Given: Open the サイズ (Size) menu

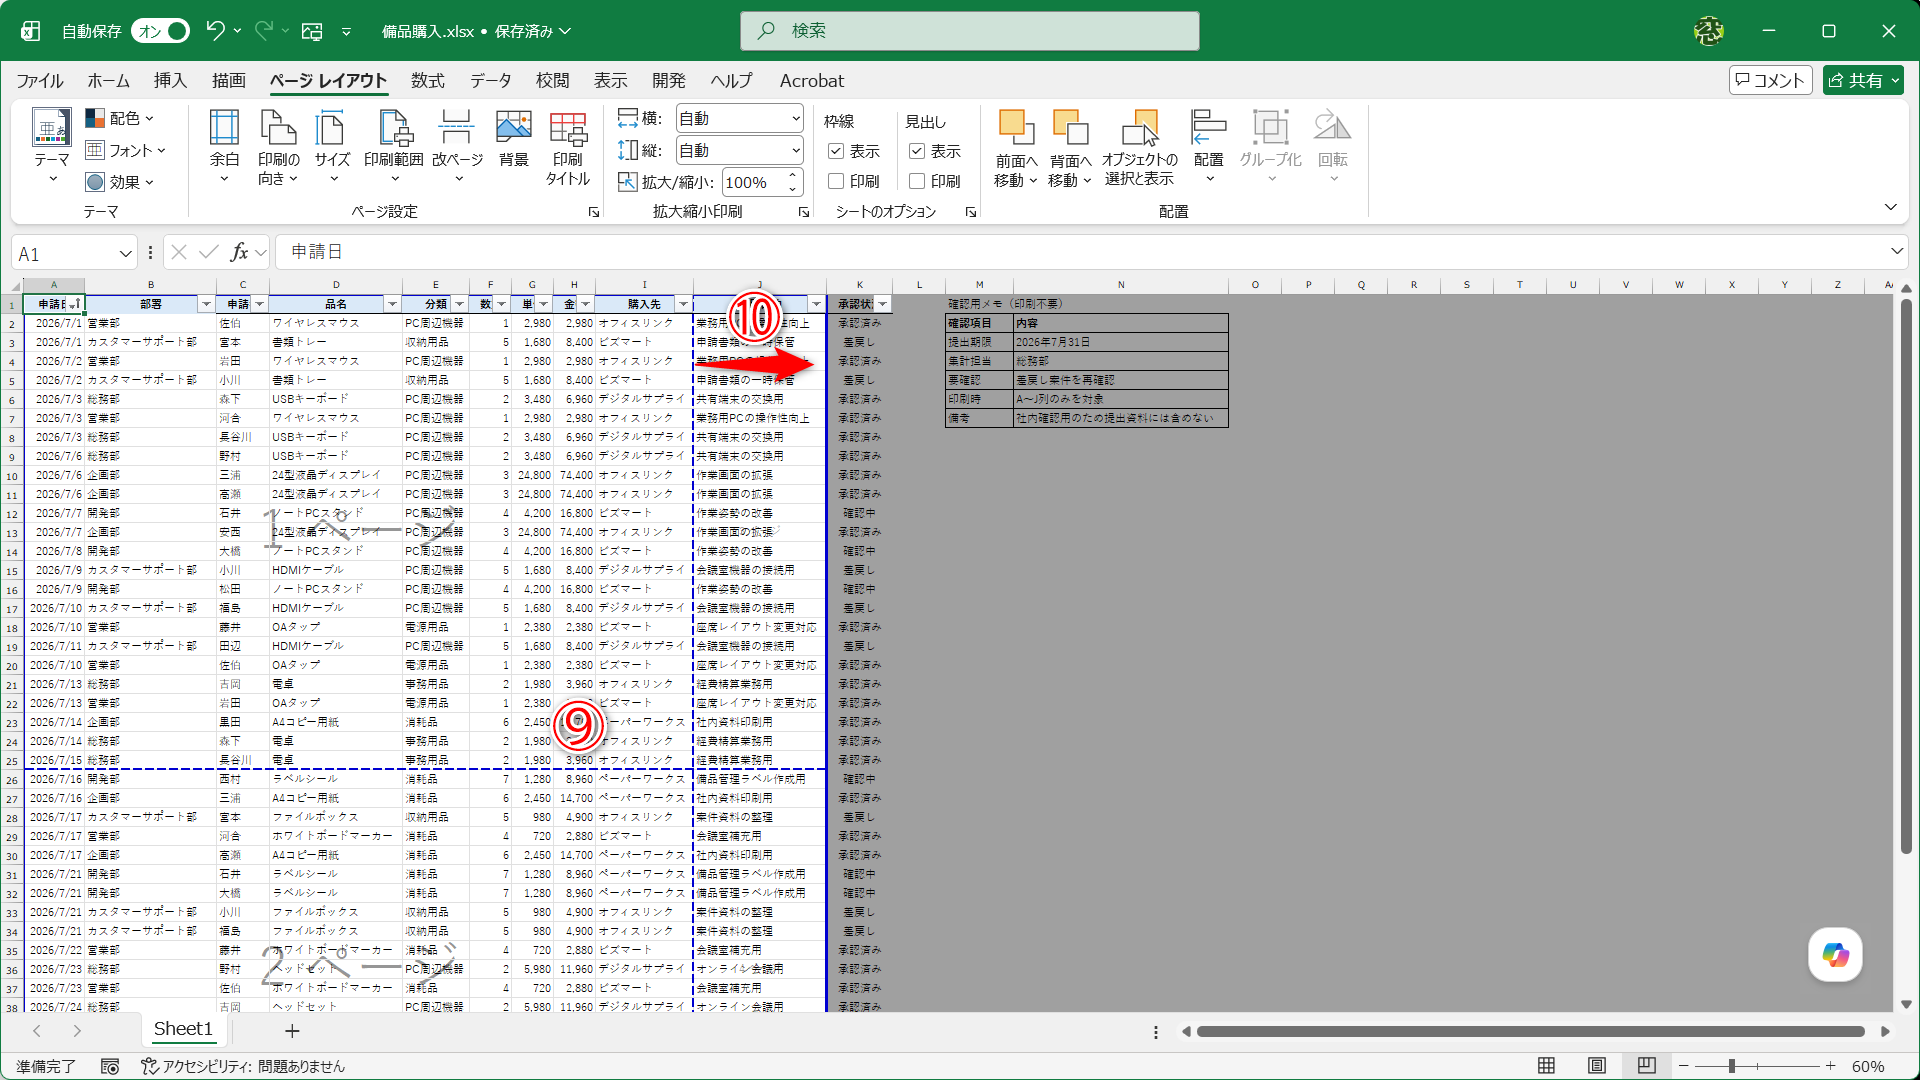Looking at the screenshot, I should [x=332, y=147].
